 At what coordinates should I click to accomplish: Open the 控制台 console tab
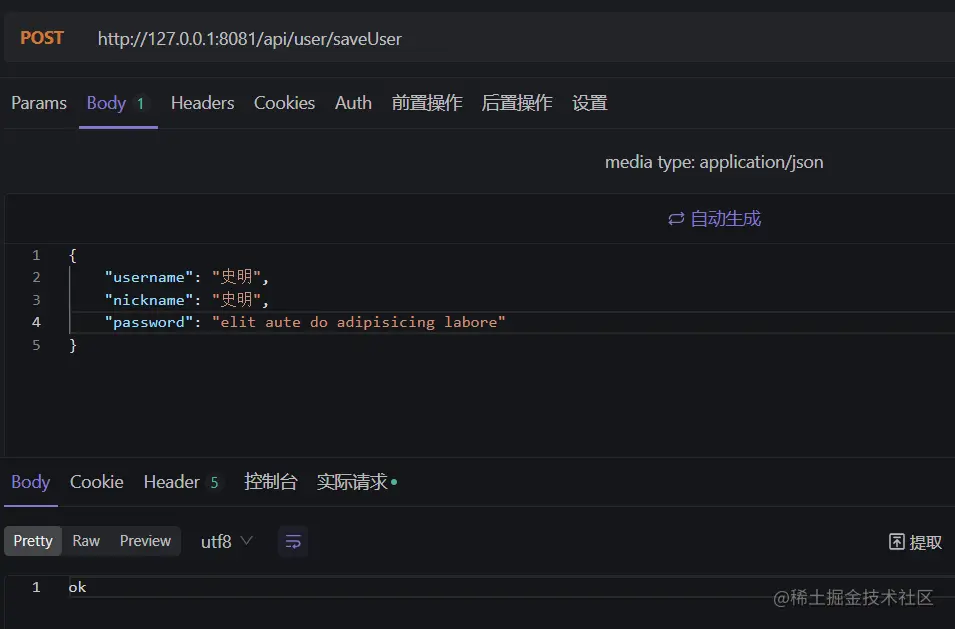[x=271, y=482]
